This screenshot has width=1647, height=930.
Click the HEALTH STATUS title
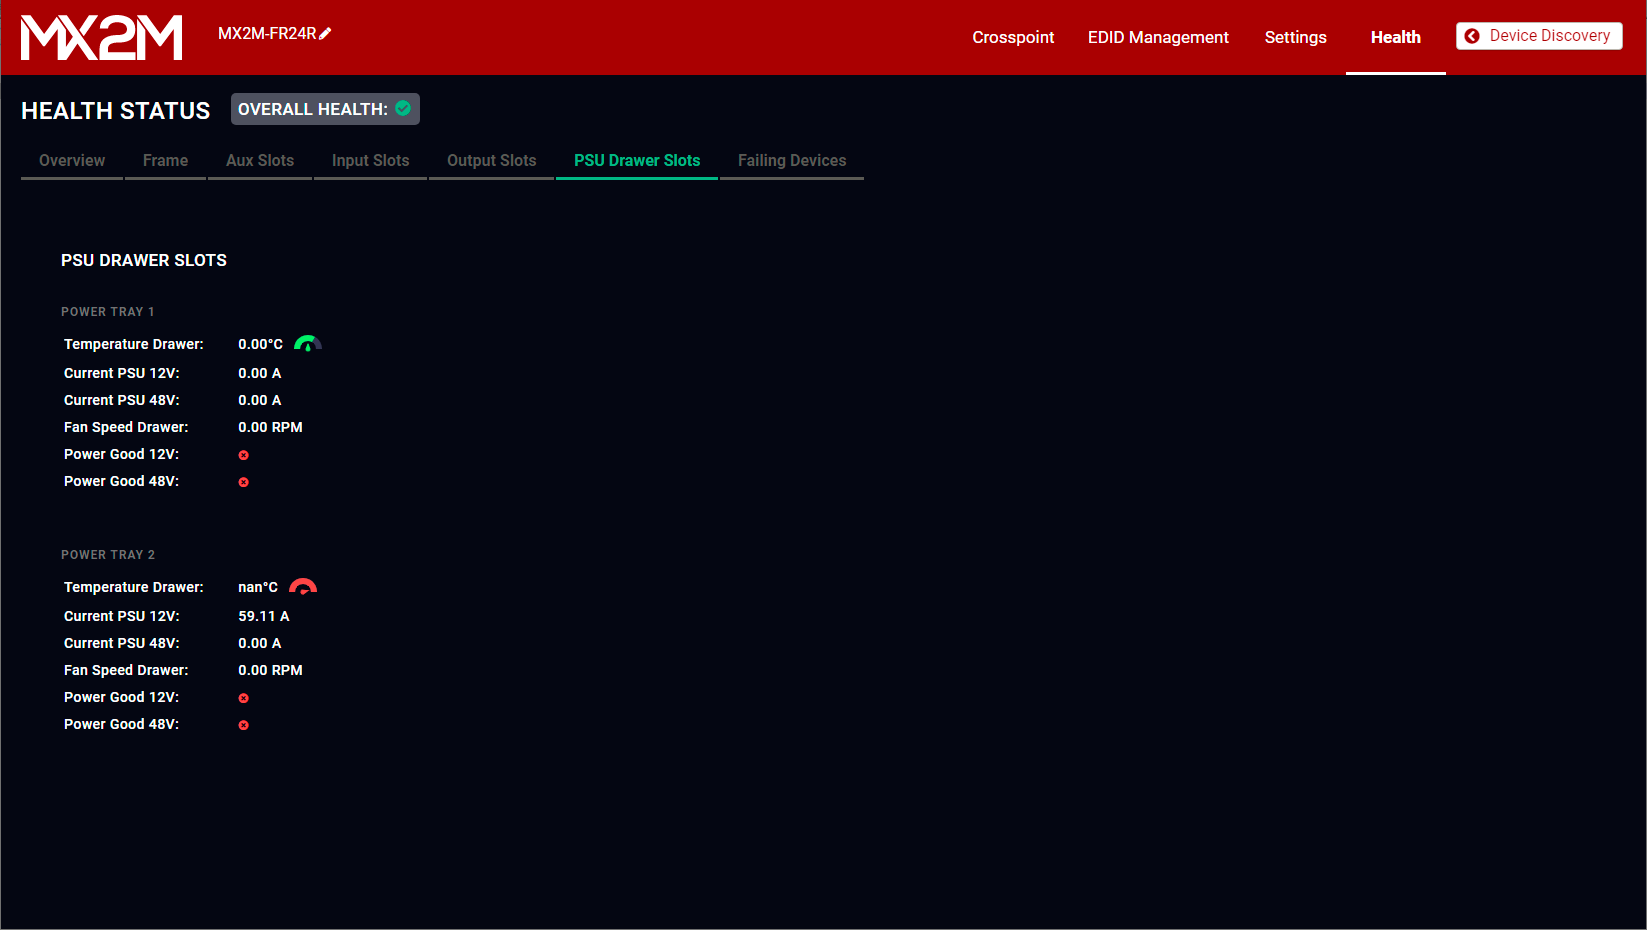tap(116, 111)
